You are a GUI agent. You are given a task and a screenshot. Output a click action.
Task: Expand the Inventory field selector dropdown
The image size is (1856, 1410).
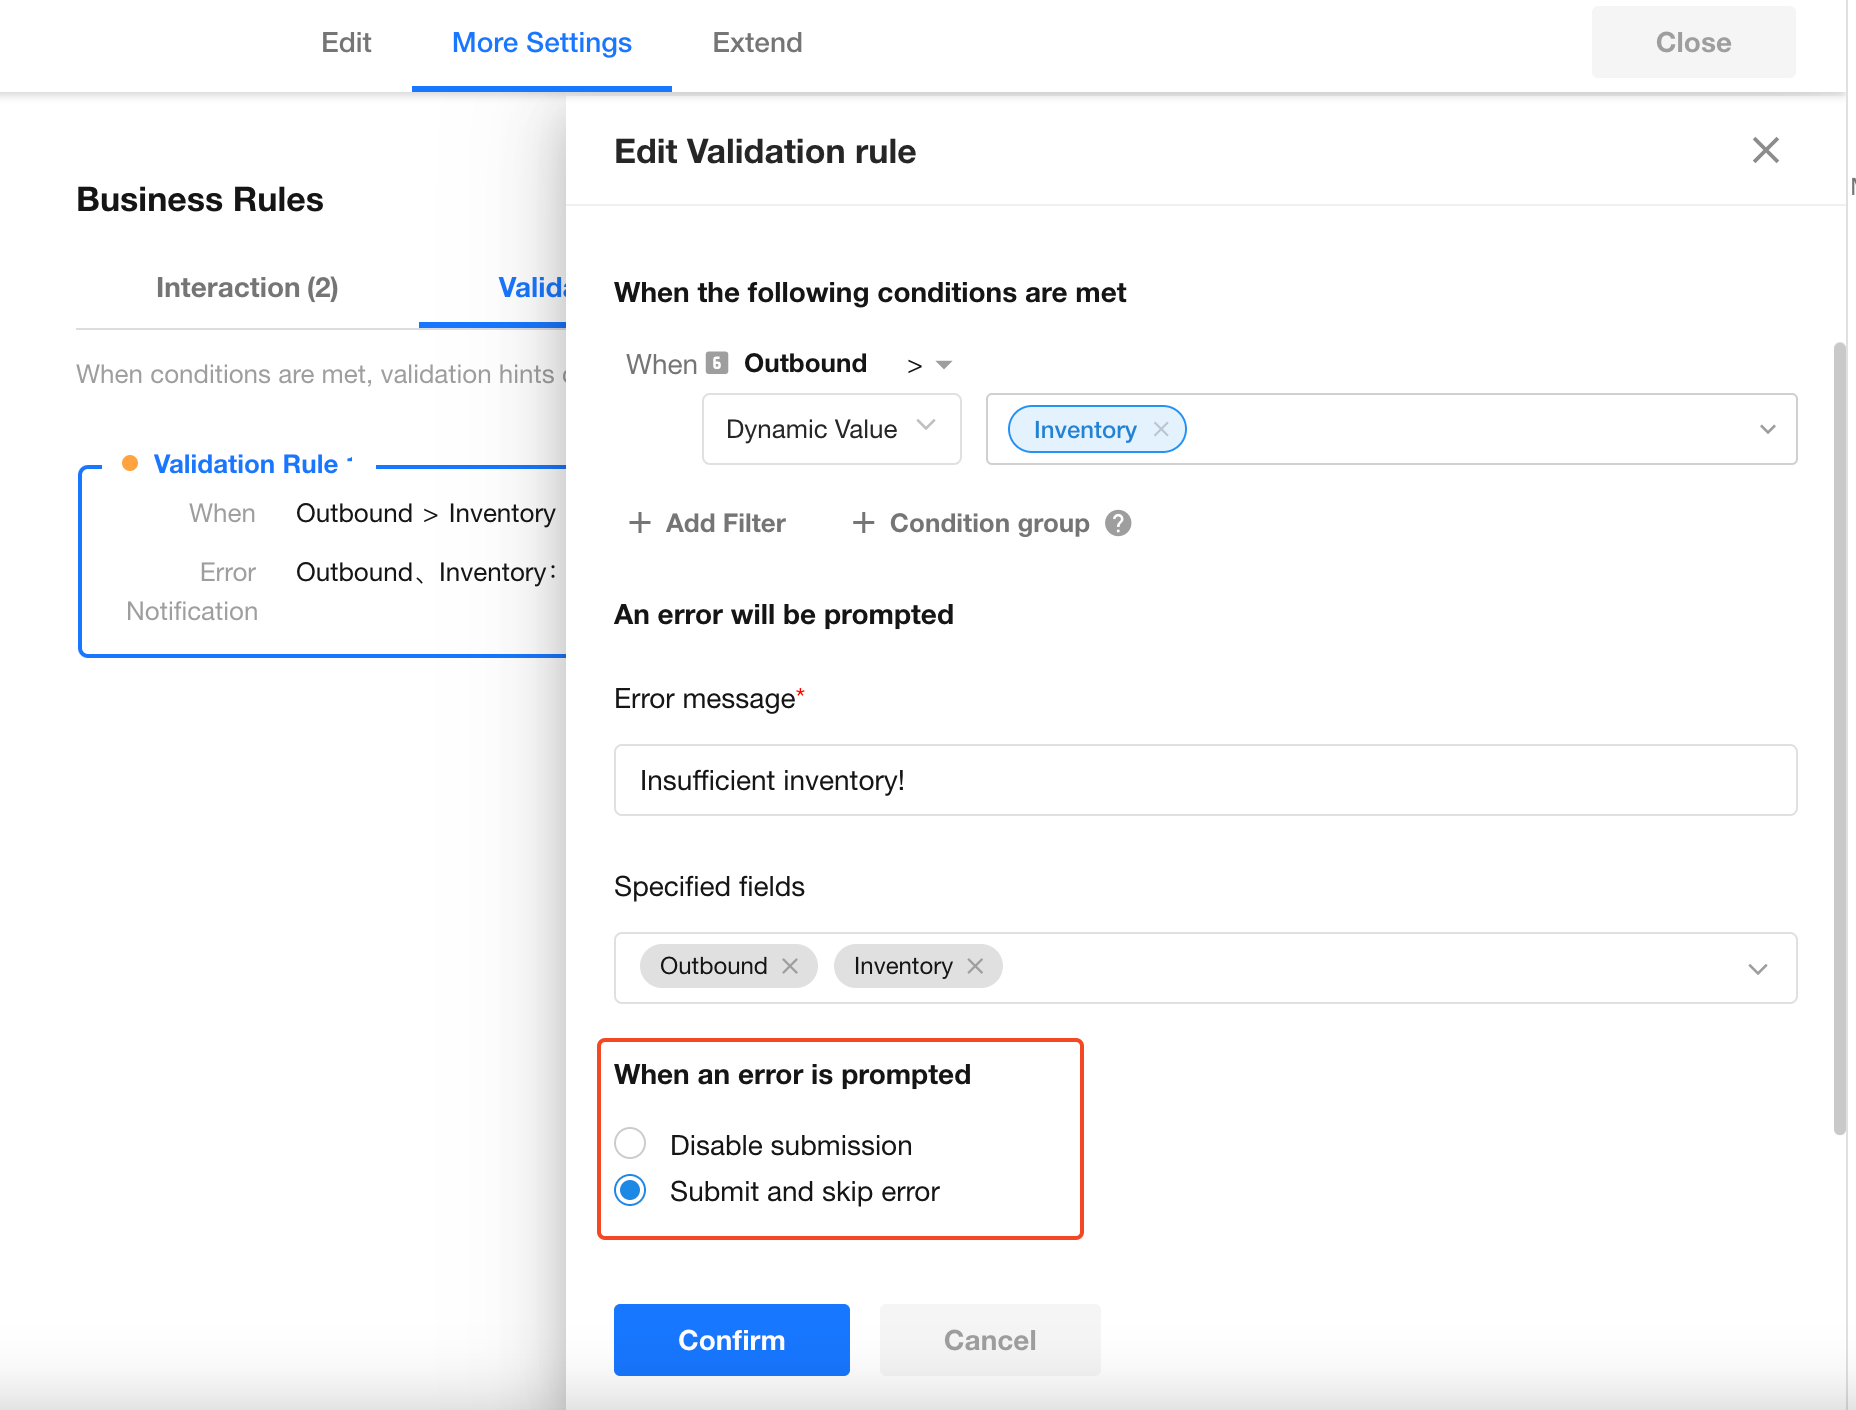(x=1767, y=429)
